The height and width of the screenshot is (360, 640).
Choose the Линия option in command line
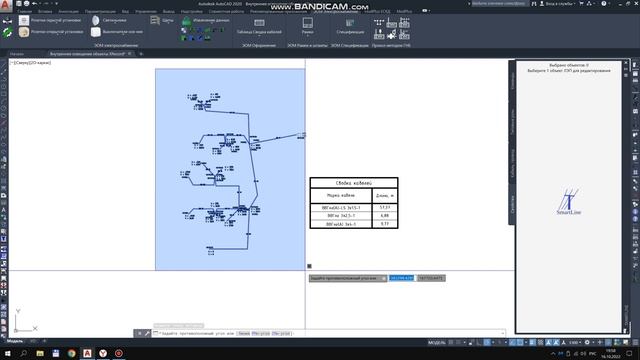pos(244,333)
